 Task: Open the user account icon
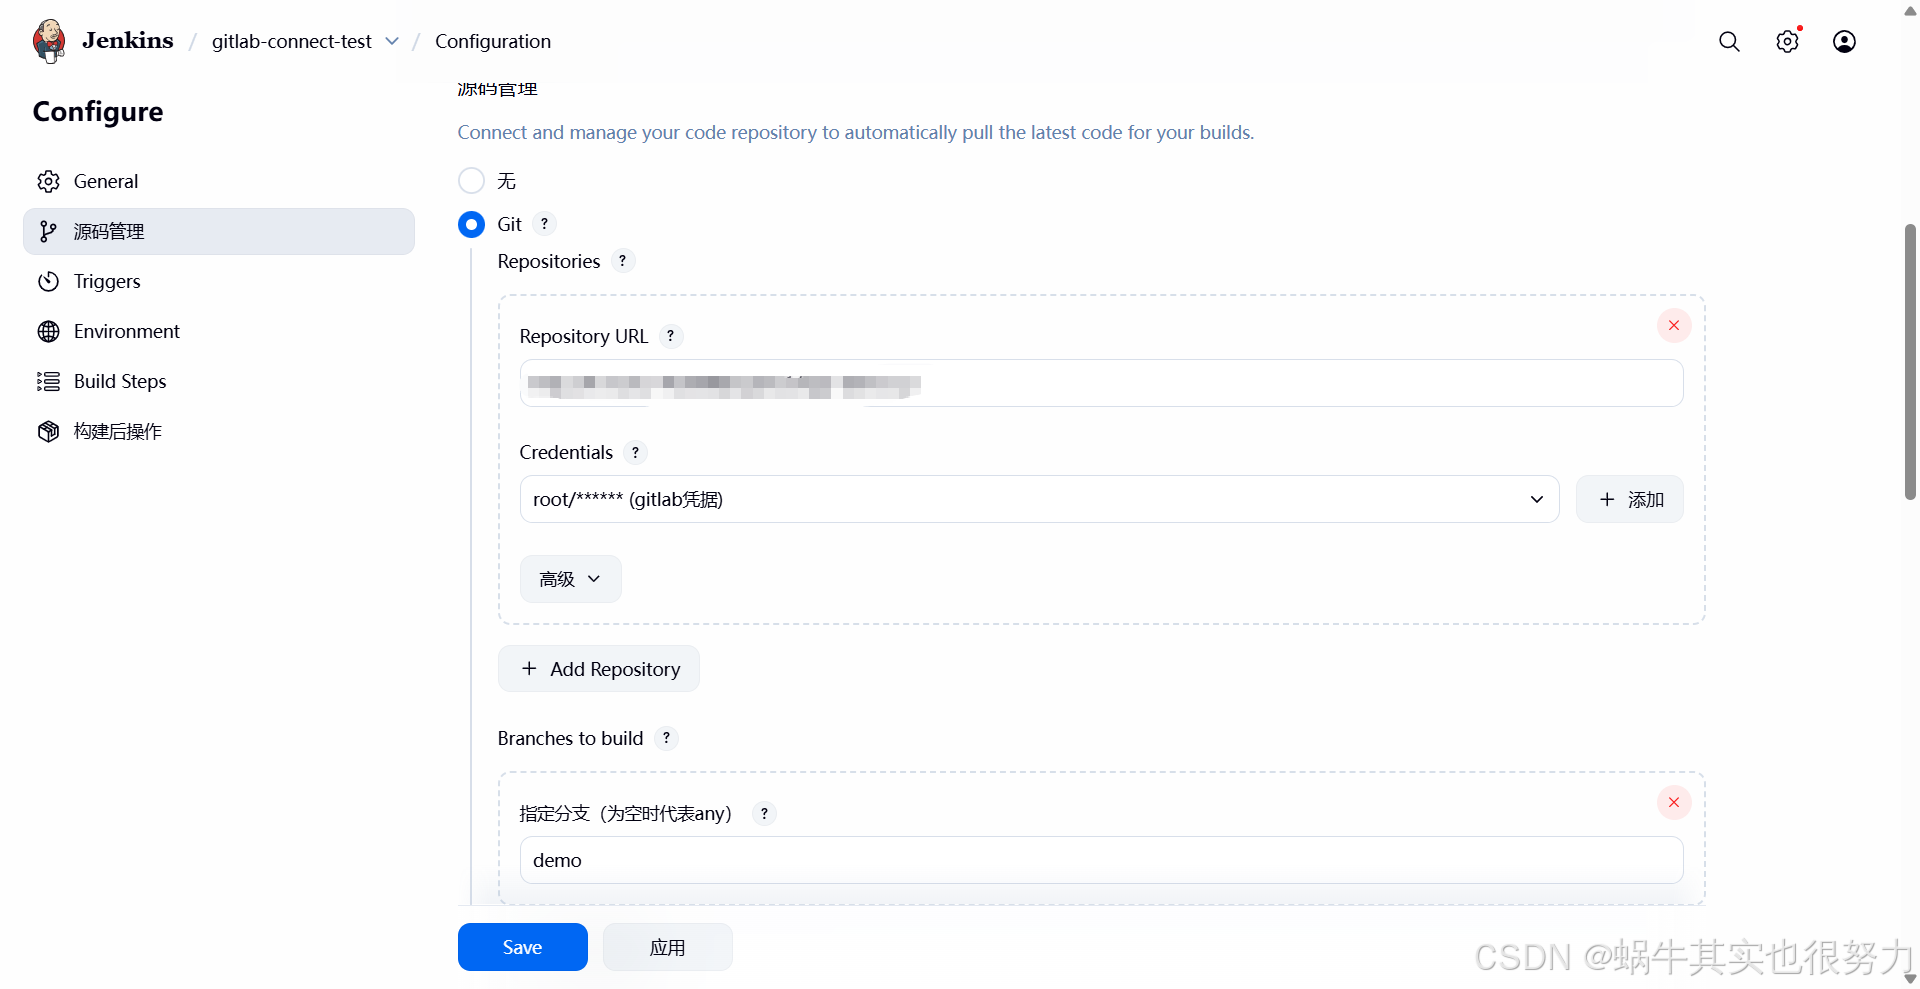click(1844, 41)
